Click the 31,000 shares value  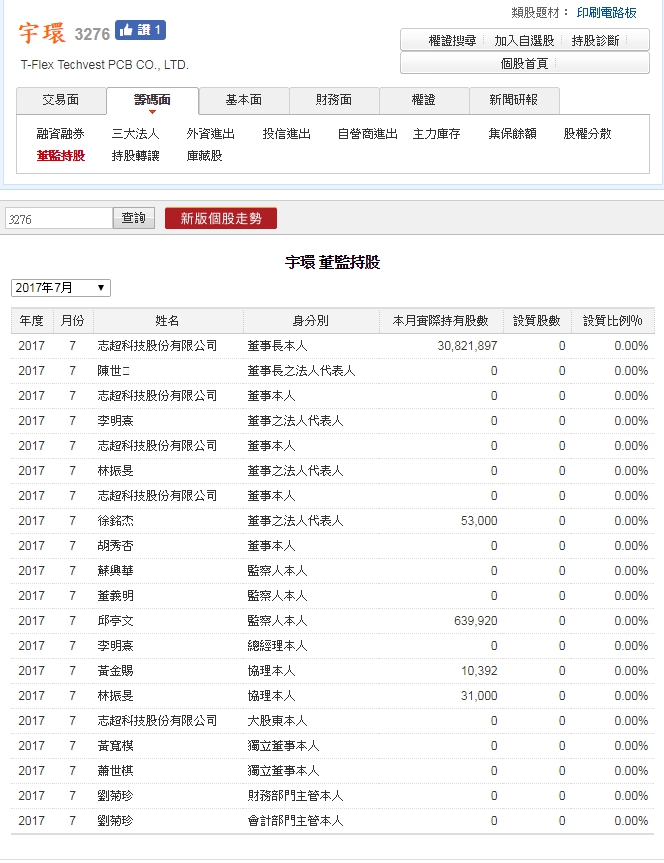(479, 696)
